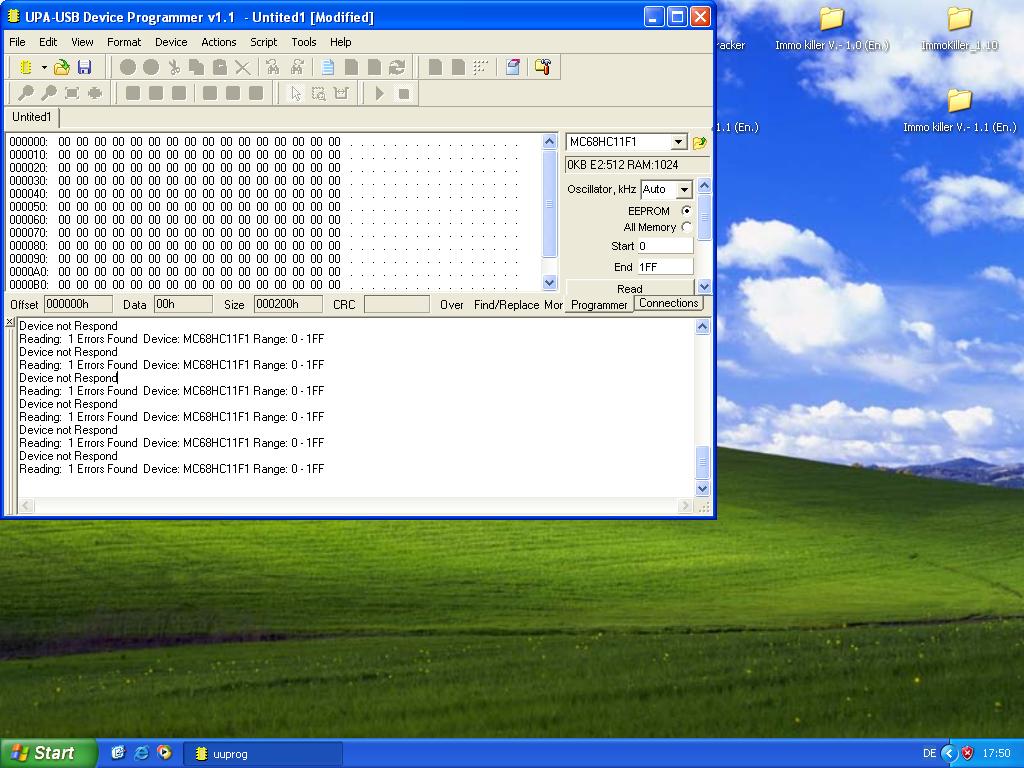Open the Oscillator kHz Auto dropdown
The image size is (1024, 768).
point(684,190)
